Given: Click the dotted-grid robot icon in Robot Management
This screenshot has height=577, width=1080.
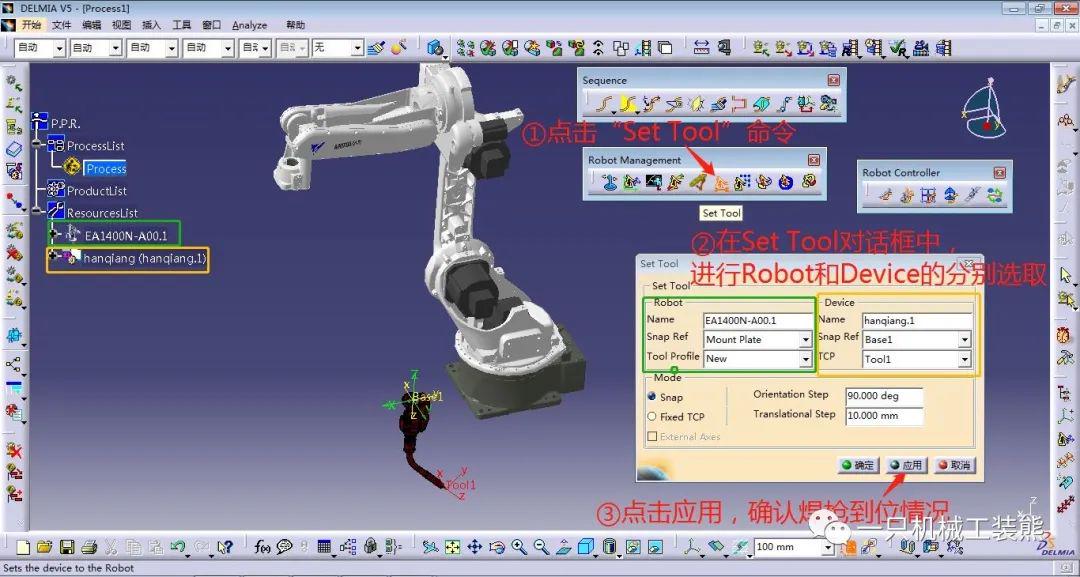Looking at the screenshot, I should (x=742, y=182).
